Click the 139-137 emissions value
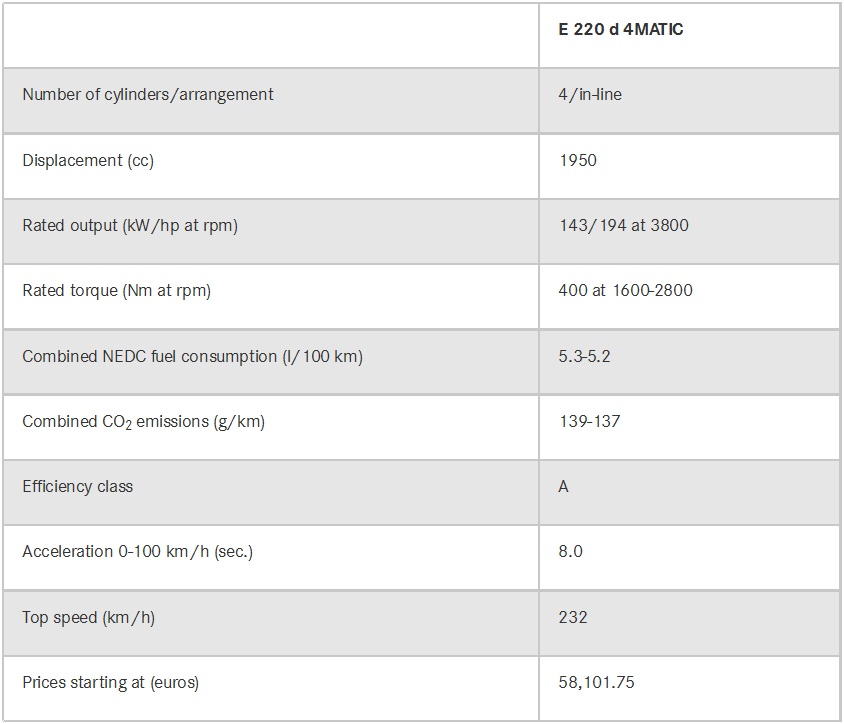Image resolution: width=844 pixels, height=724 pixels. point(590,422)
